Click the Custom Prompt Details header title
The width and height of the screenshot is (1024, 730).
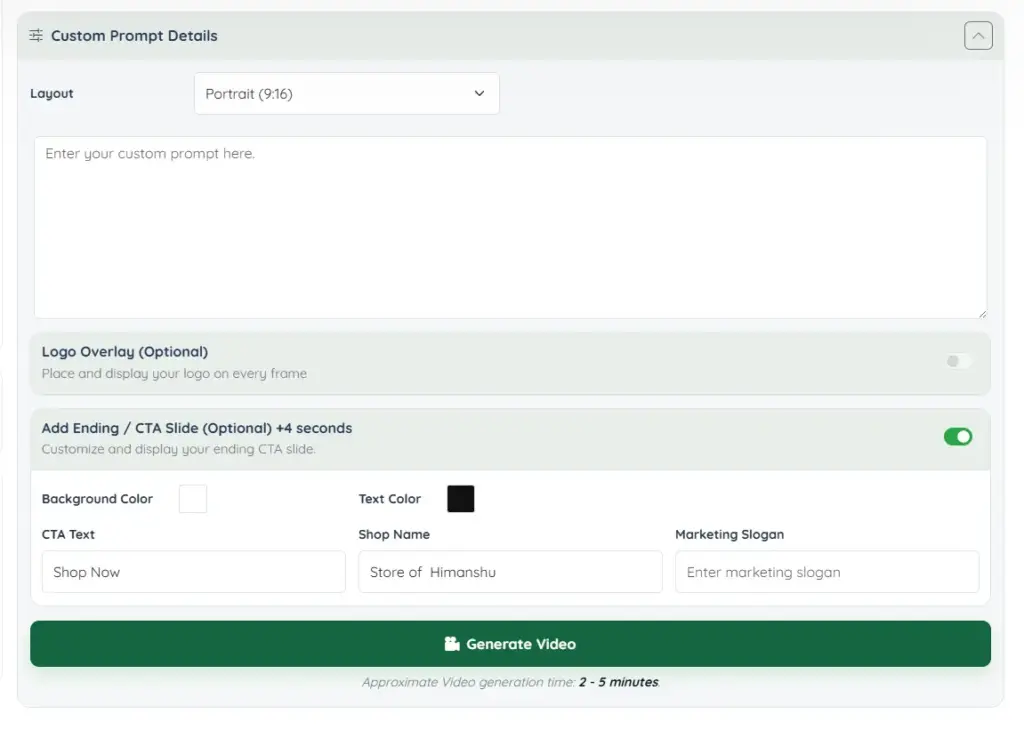[134, 36]
